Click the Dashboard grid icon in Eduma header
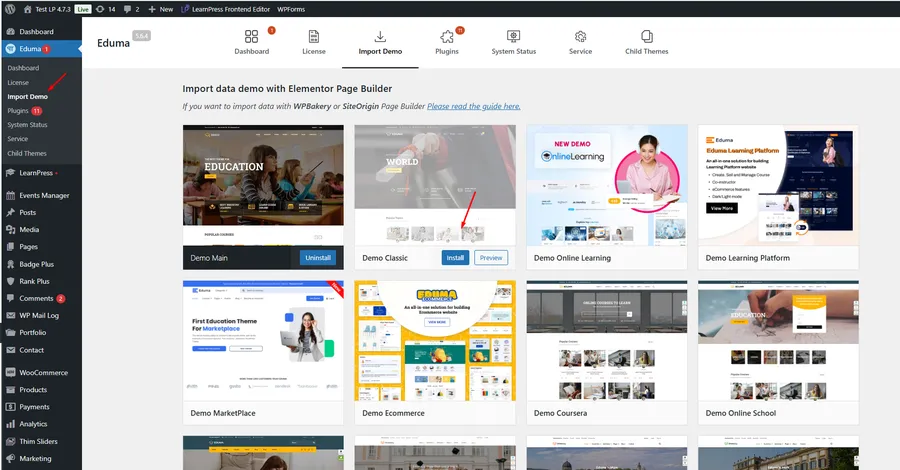900x470 pixels. (252, 37)
